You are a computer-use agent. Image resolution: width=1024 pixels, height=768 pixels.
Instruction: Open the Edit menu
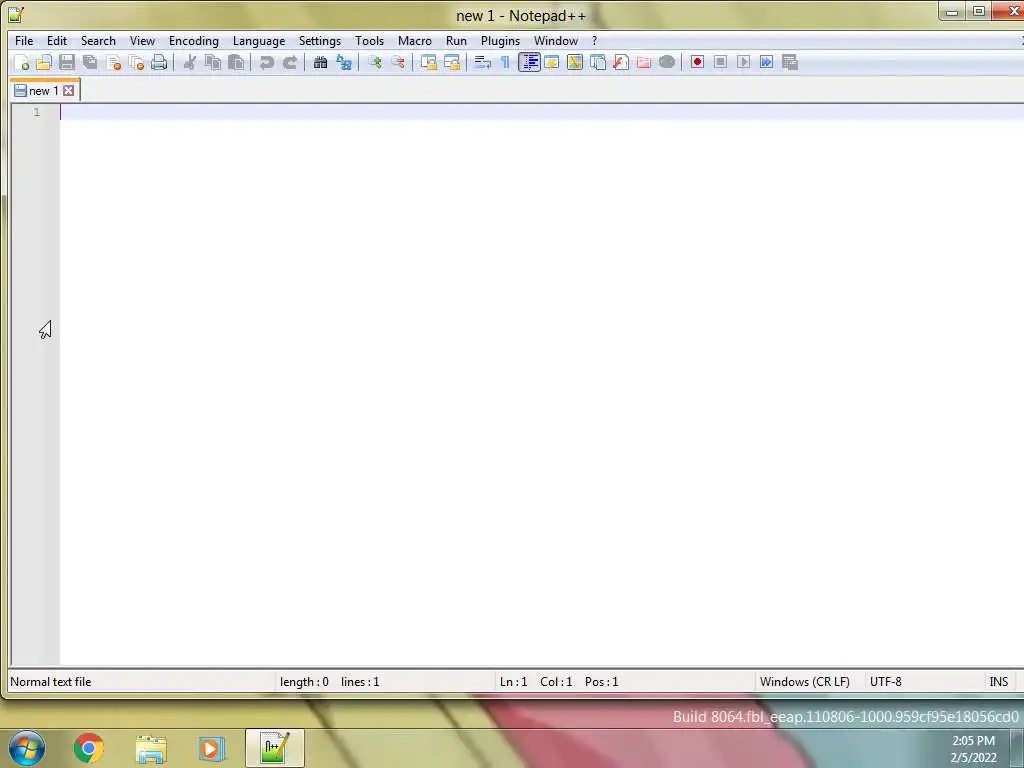point(57,40)
